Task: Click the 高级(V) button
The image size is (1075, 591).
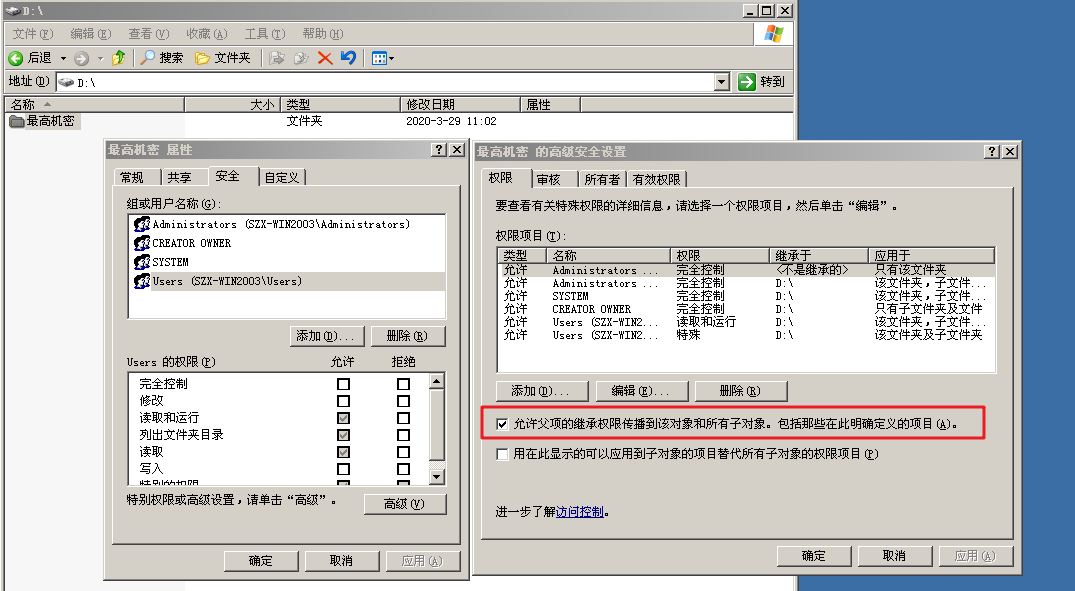Action: (x=404, y=504)
